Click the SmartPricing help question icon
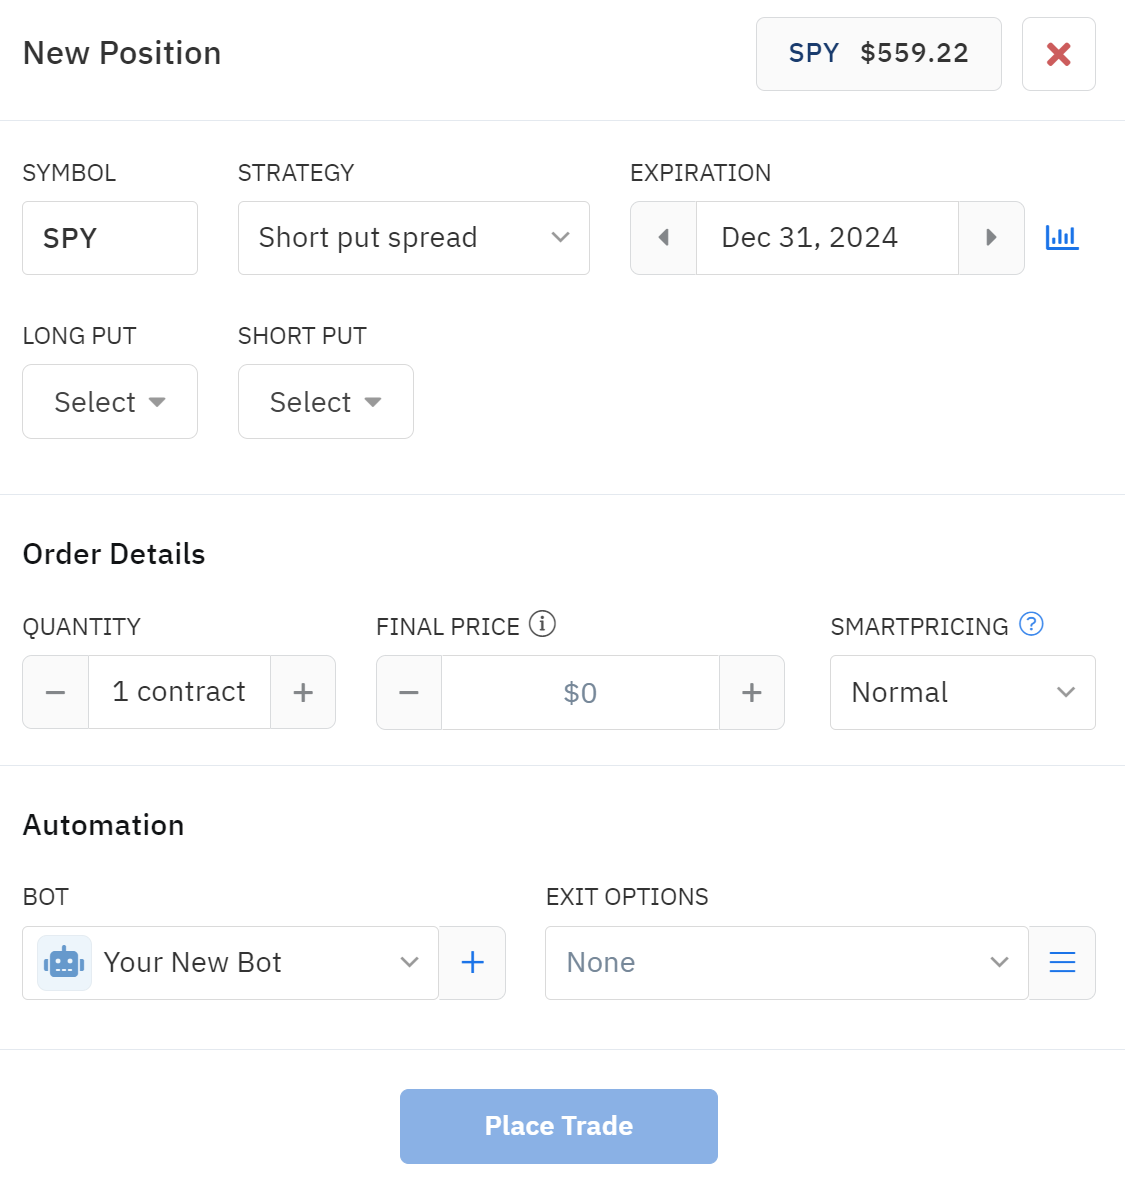 pyautogui.click(x=1031, y=624)
